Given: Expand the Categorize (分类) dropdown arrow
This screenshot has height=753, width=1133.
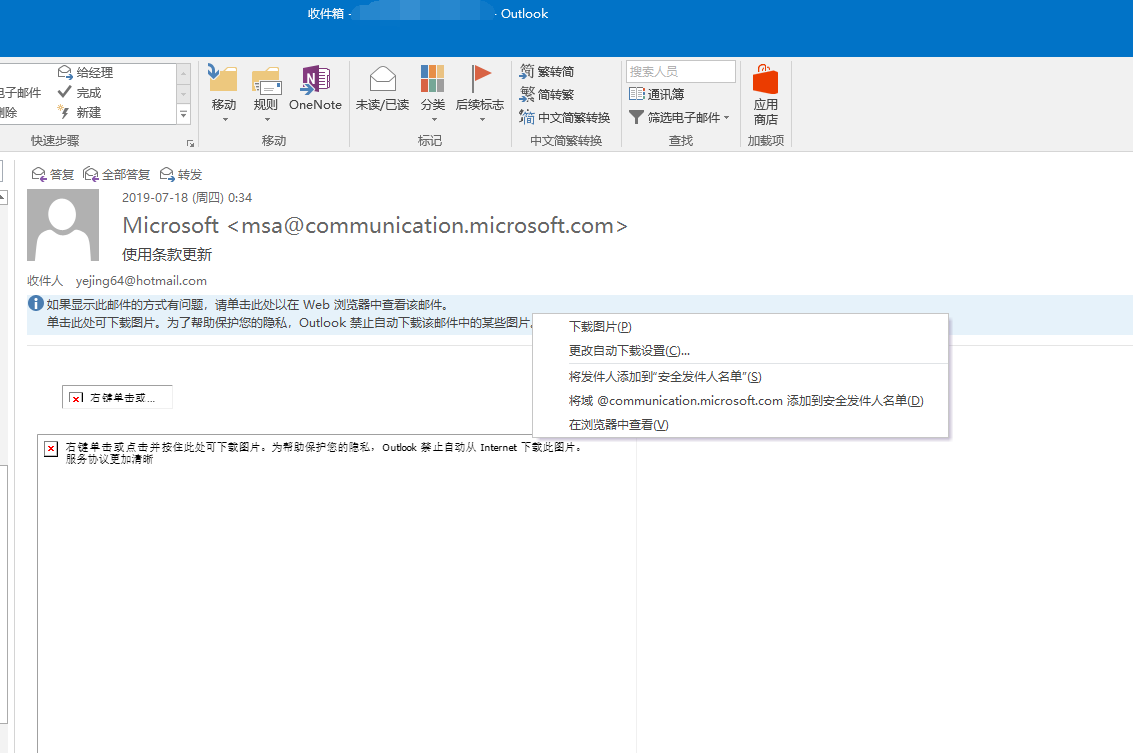Looking at the screenshot, I should pos(434,120).
